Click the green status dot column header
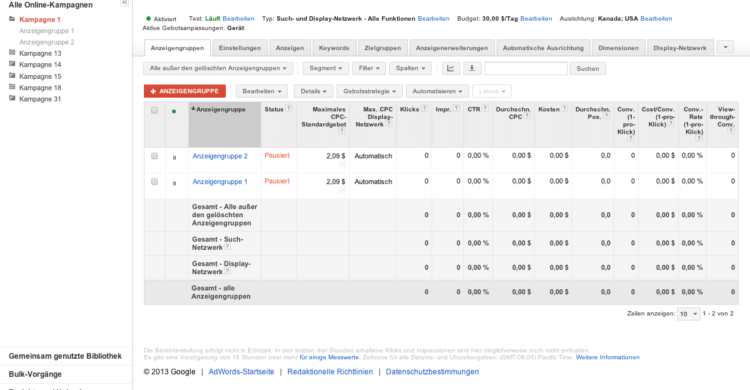750x390 pixels. tap(174, 111)
